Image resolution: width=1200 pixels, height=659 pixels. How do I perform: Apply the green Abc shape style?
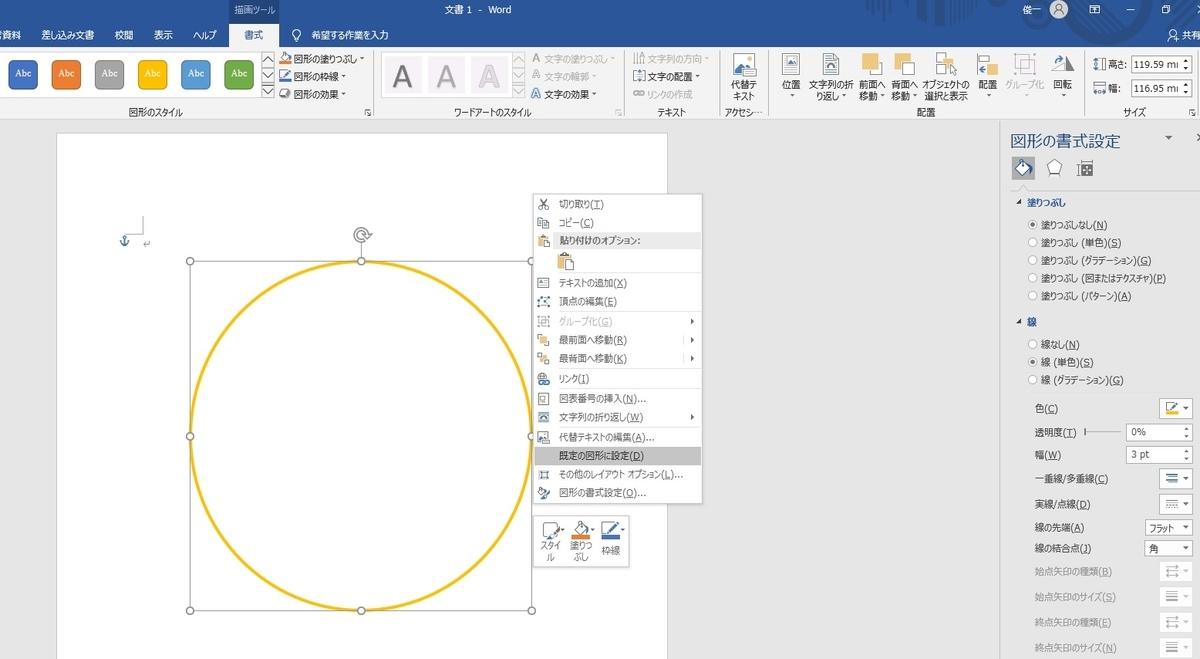238,73
